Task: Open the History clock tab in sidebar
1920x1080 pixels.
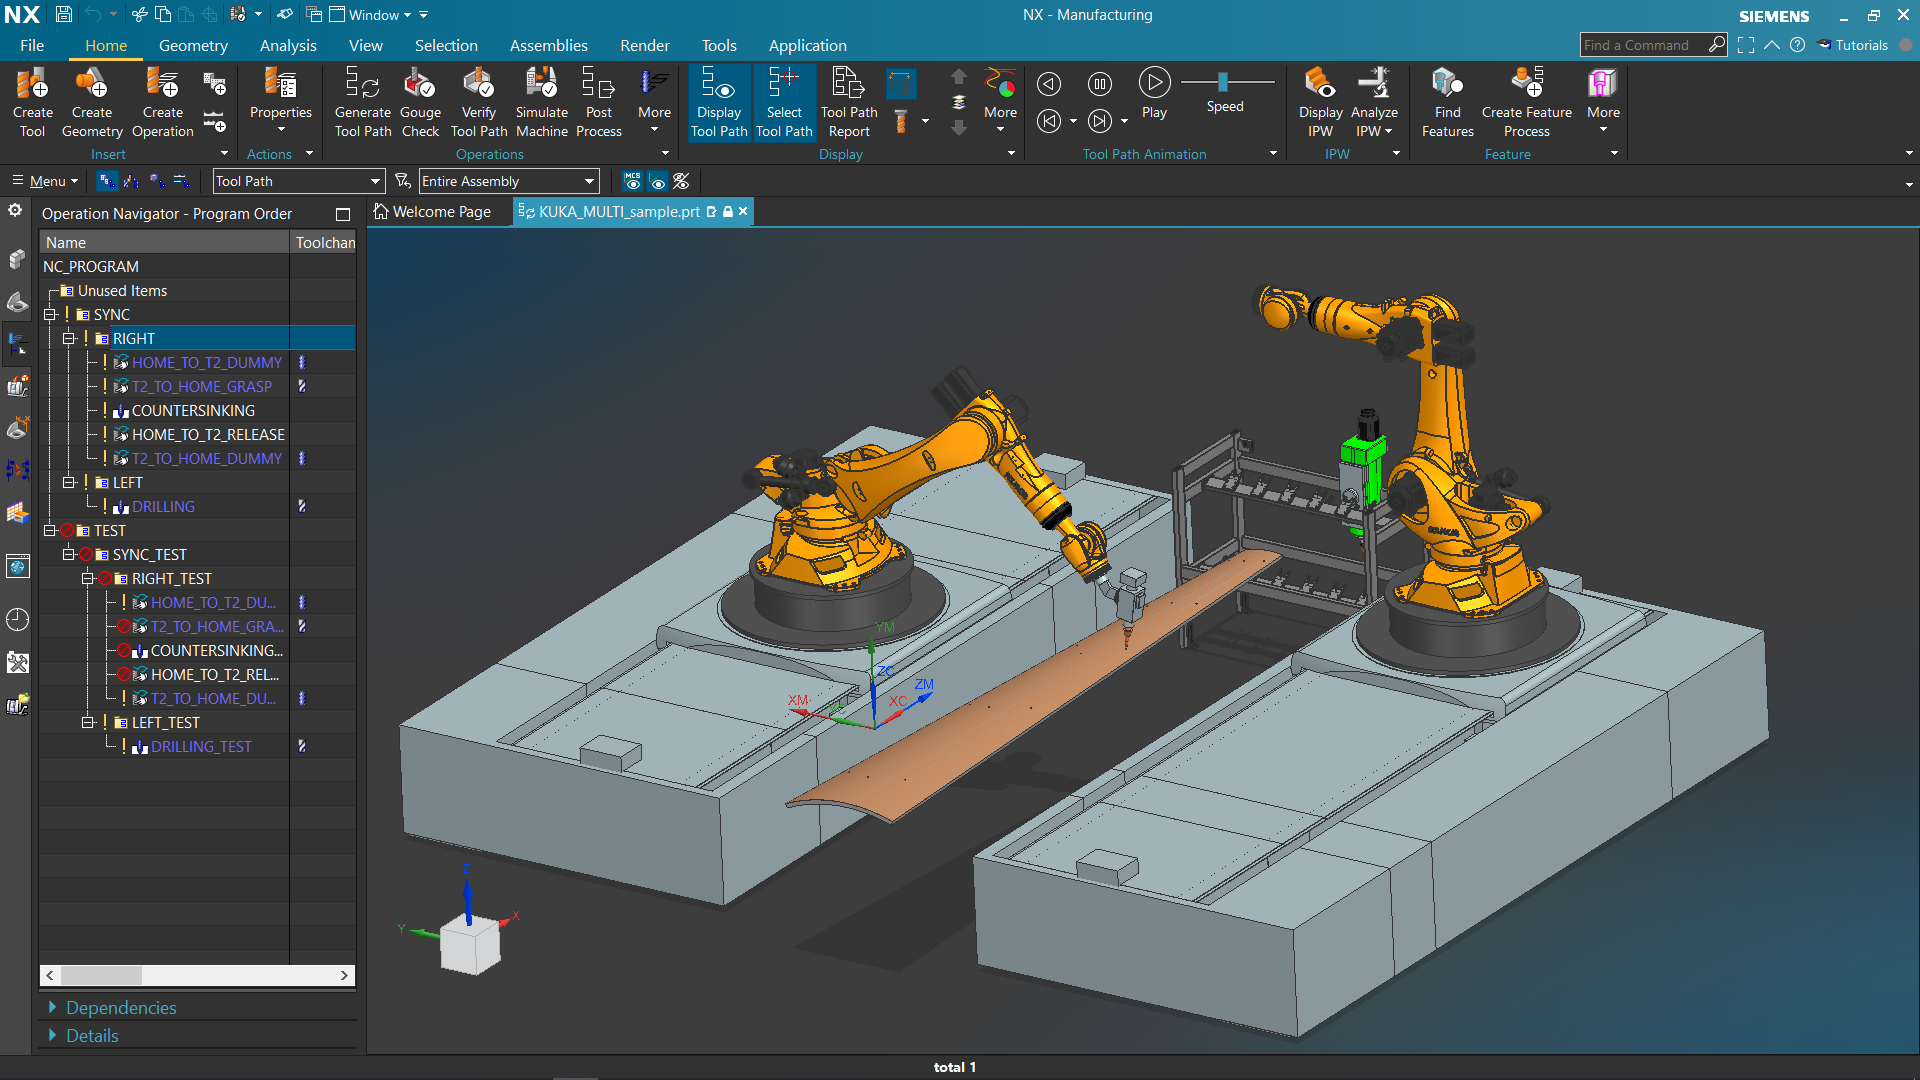Action: pos(17,620)
